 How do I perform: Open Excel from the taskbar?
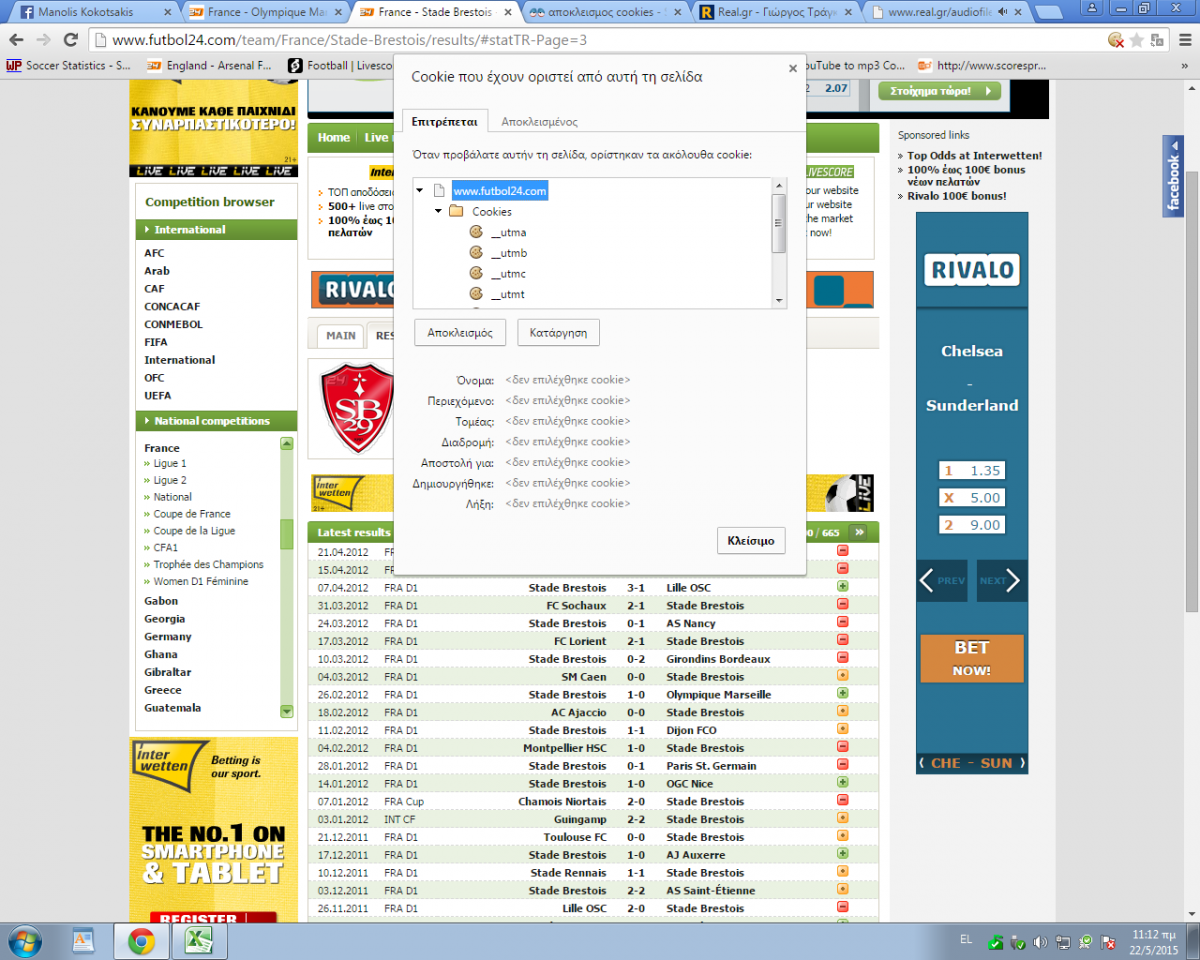198,941
